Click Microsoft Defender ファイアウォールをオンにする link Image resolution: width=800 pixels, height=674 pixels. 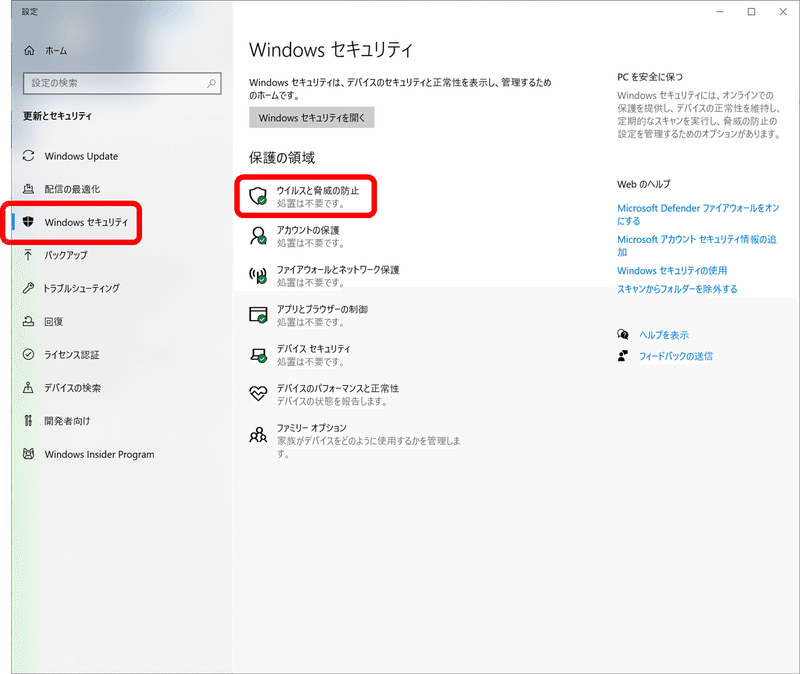click(698, 214)
